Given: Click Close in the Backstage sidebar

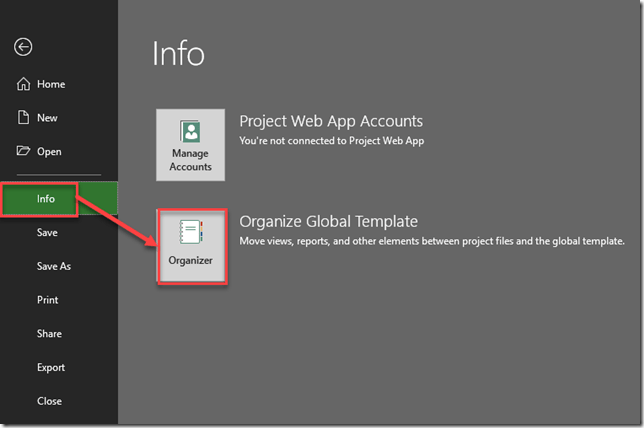Looking at the screenshot, I should 49,401.
